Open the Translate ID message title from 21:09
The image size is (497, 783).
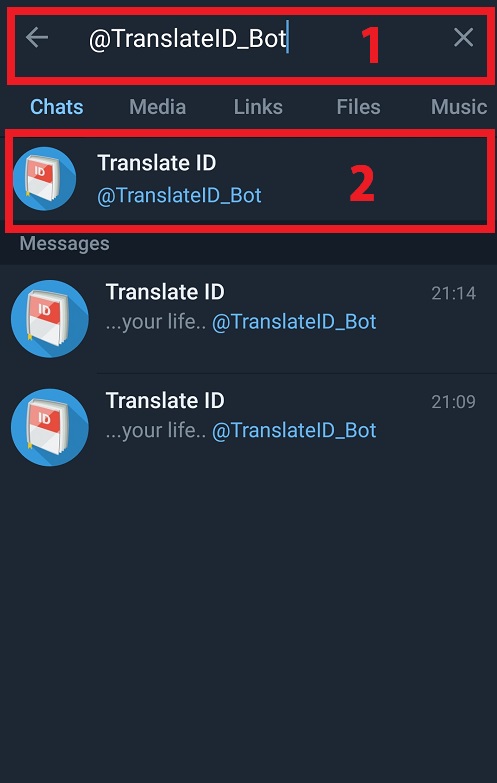[165, 400]
